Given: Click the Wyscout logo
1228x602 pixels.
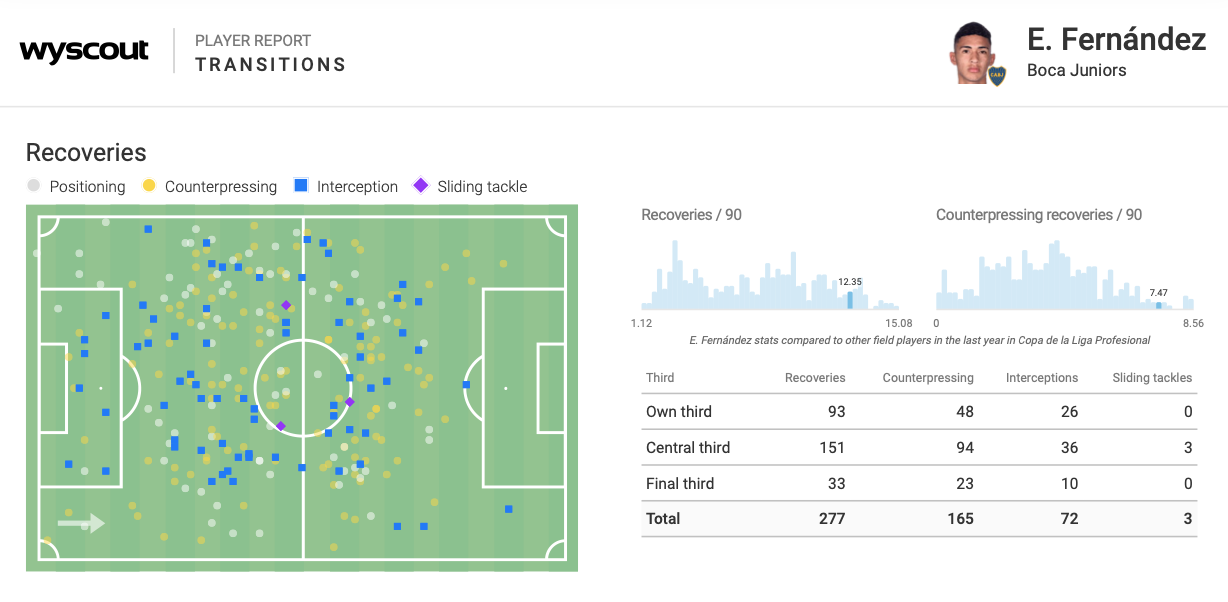Looking at the screenshot, I should pos(84,51).
